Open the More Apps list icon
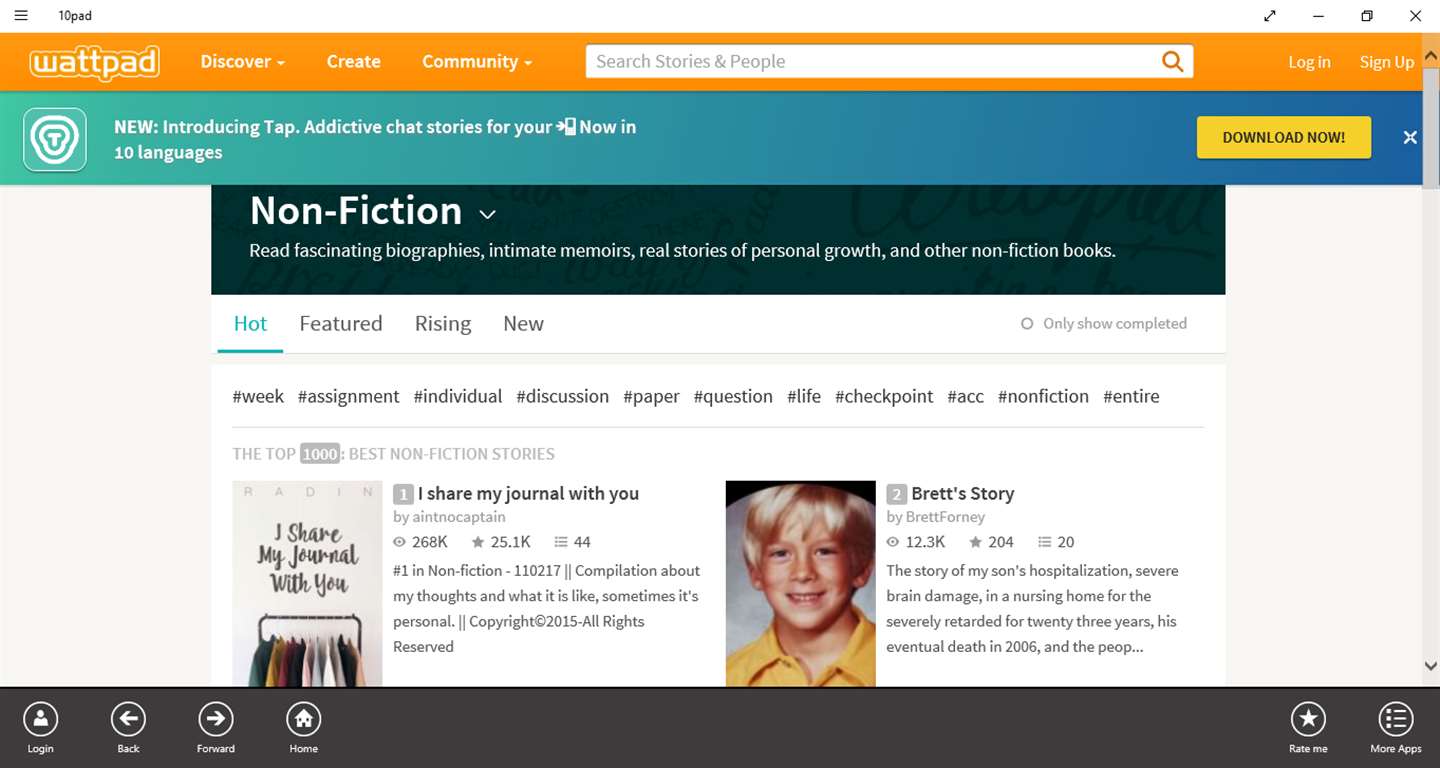Screen dimensions: 1440x768 1395,719
